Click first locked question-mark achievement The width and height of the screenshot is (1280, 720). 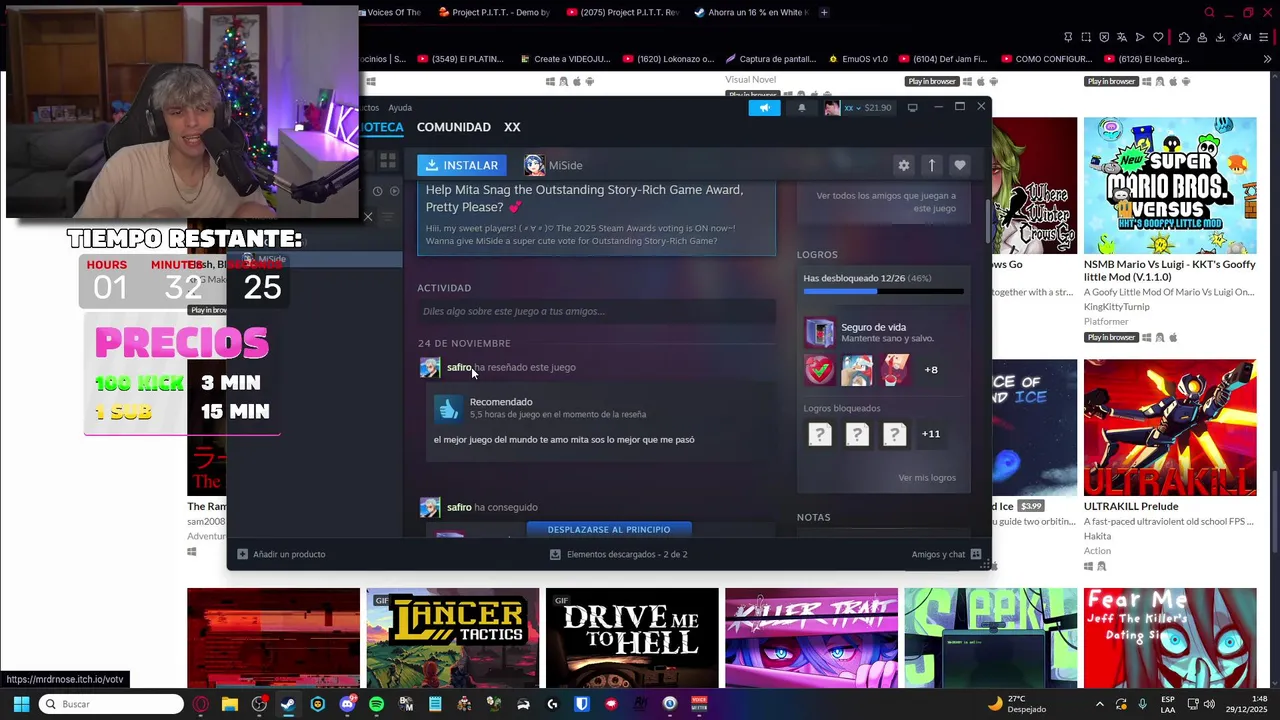point(820,434)
